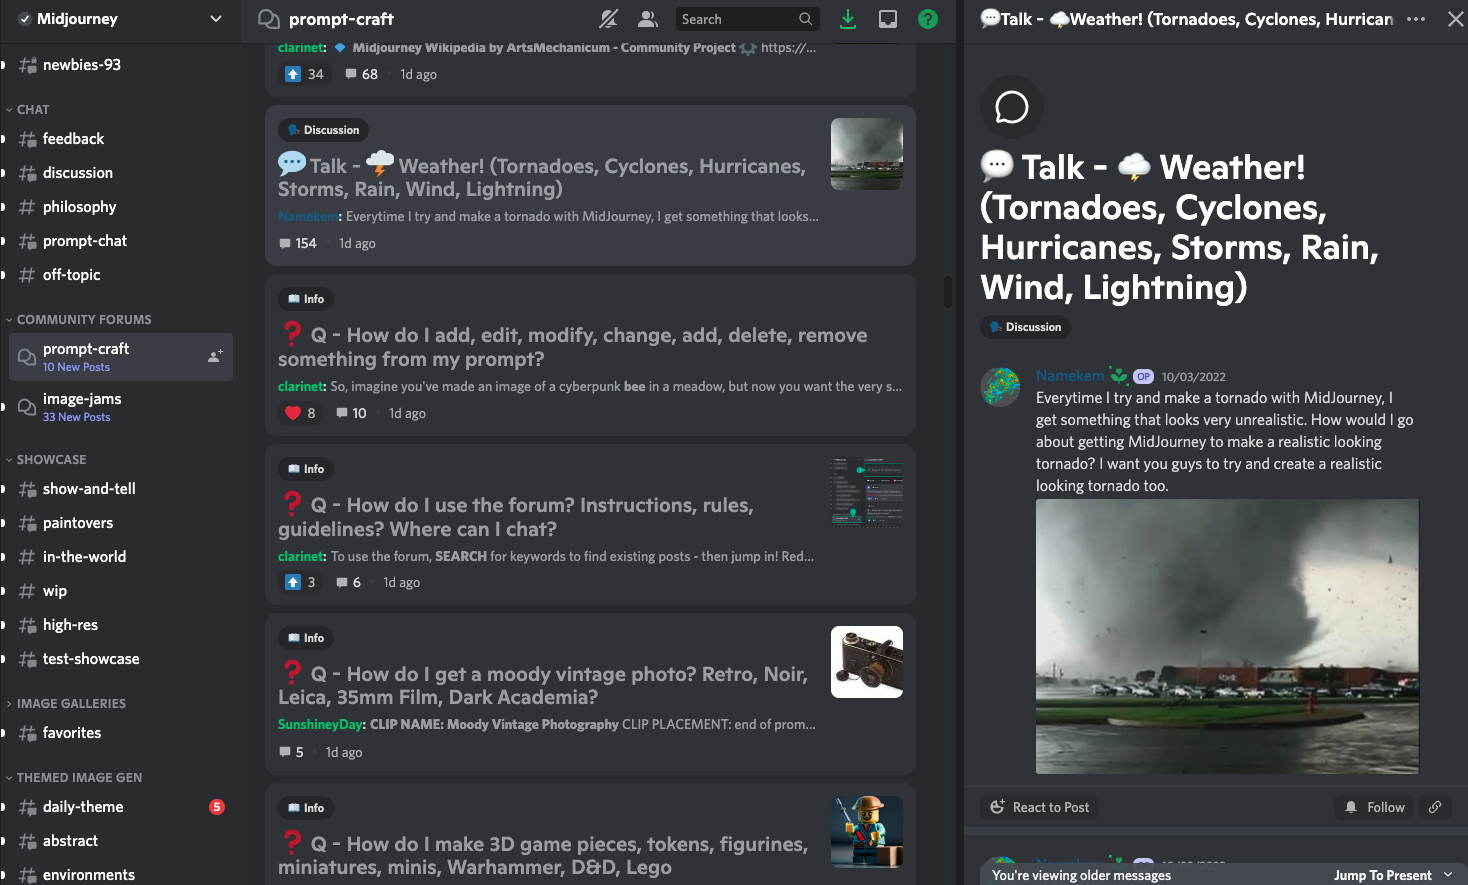
Task: Click Namekem's avatar in thread
Action: 1000,387
